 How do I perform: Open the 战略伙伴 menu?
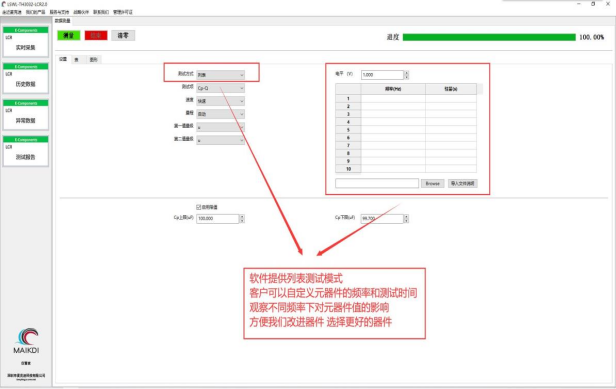[x=81, y=12]
